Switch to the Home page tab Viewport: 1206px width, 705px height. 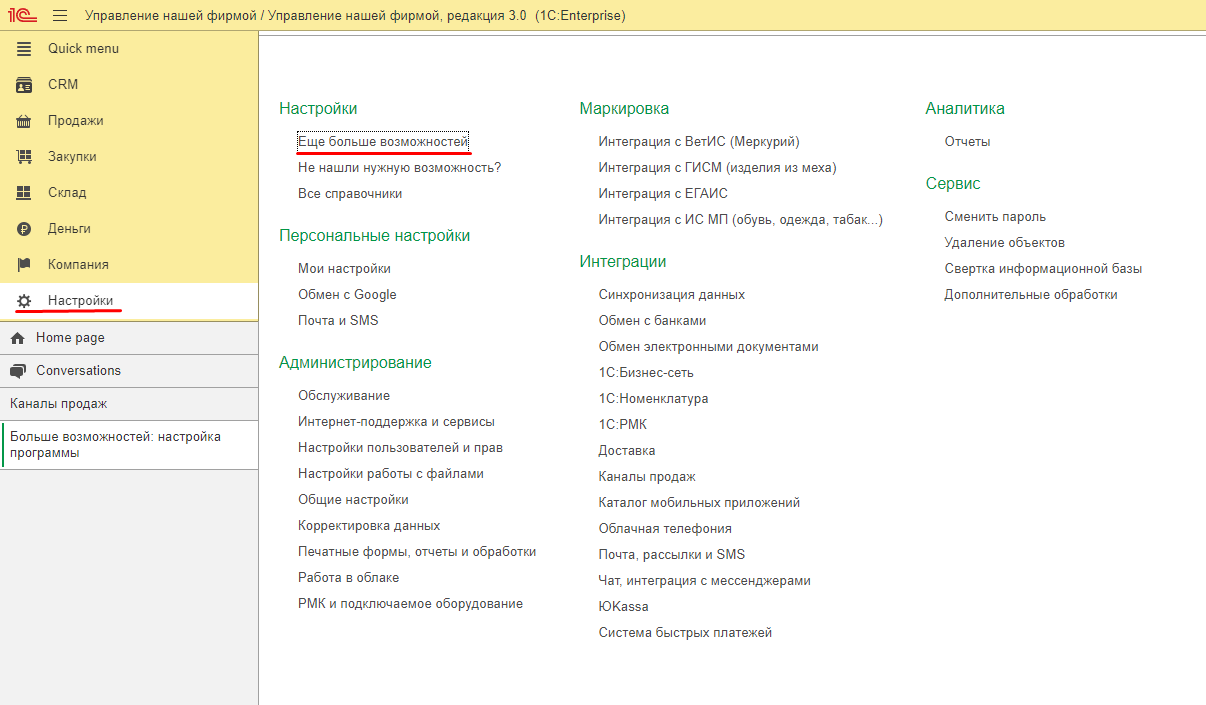(x=129, y=338)
